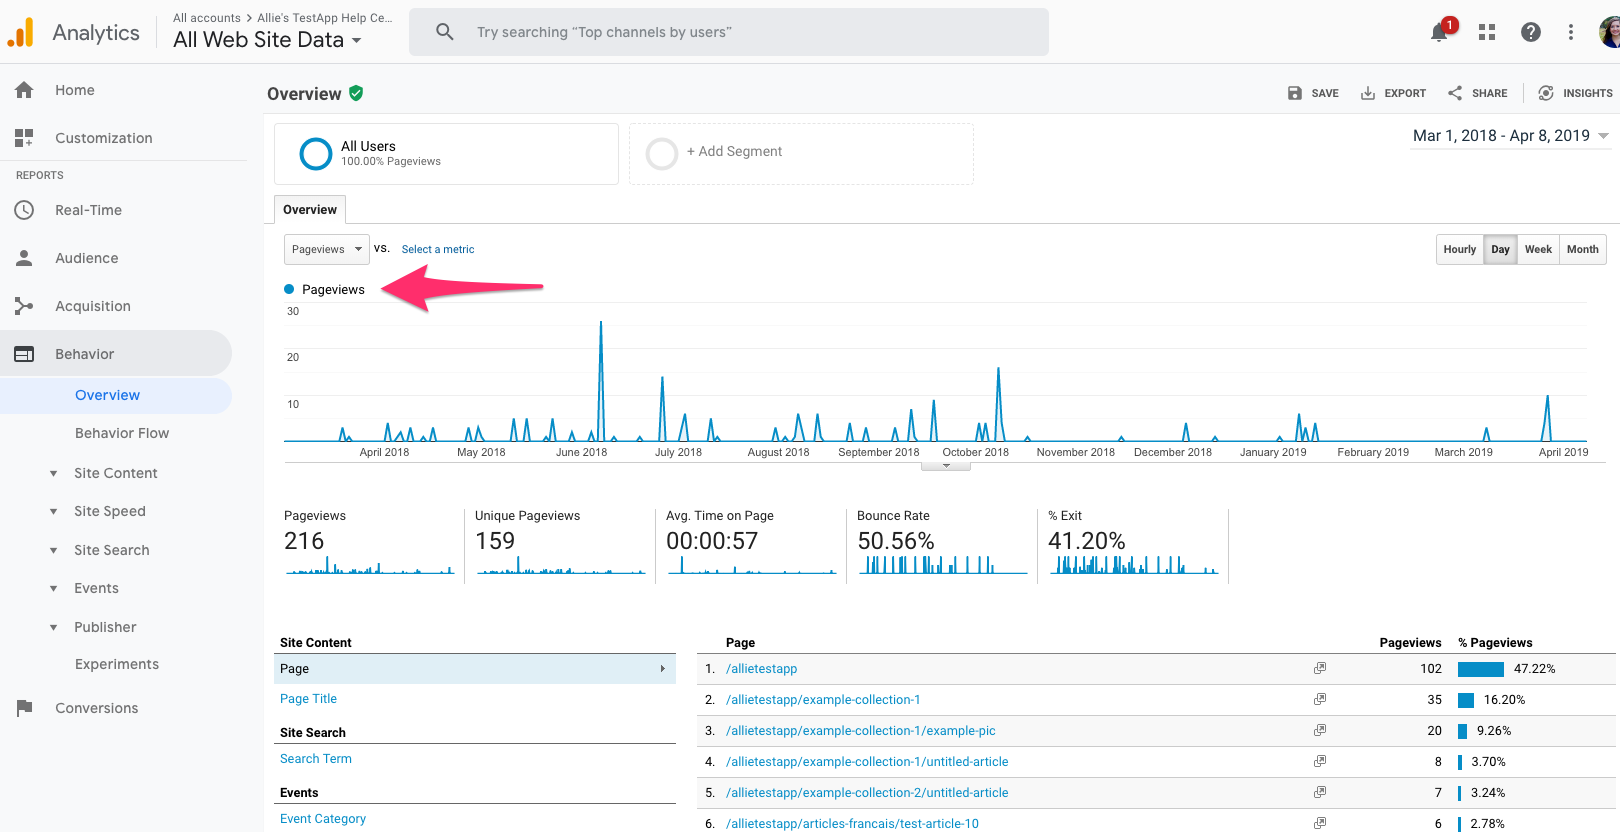
Task: Open the three-dot more options menu
Action: pos(1571,32)
